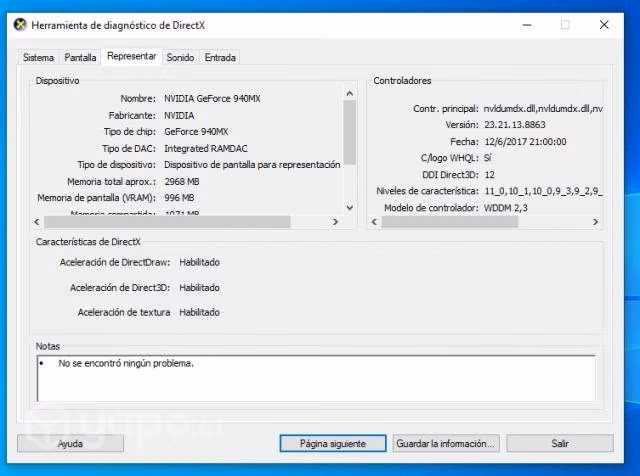Viewport: 640px width, 476px height.
Task: Click the Controladores horizontal scrollbar thumb
Action: click(x=450, y=222)
